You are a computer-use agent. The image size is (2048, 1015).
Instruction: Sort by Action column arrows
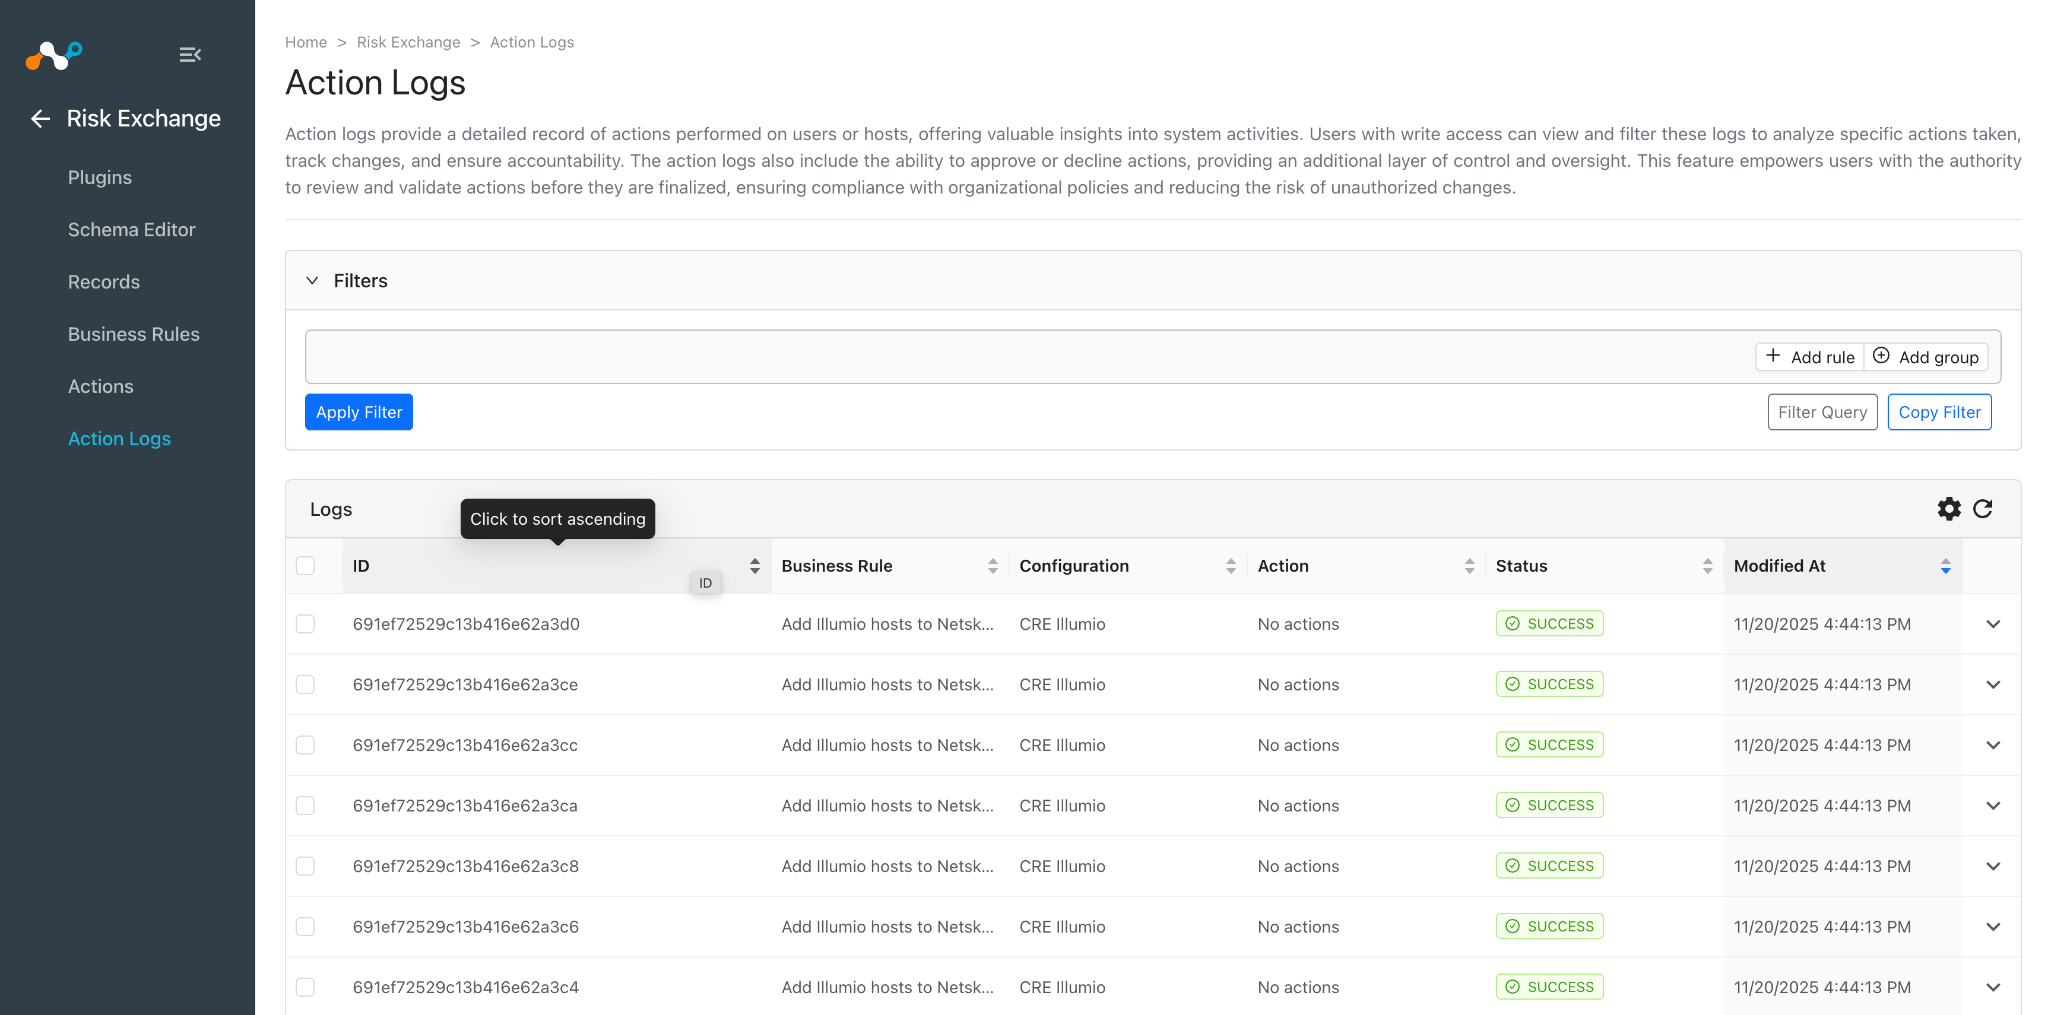(x=1469, y=566)
